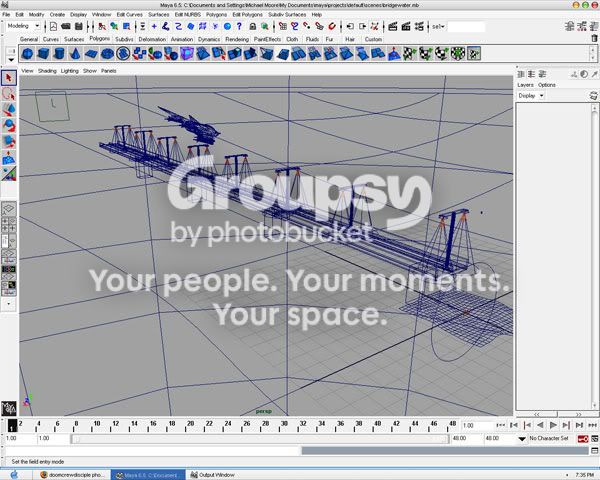This screenshot has height=480, width=600.
Task: Open the Subdiv Surfaces menu
Action: 287,15
